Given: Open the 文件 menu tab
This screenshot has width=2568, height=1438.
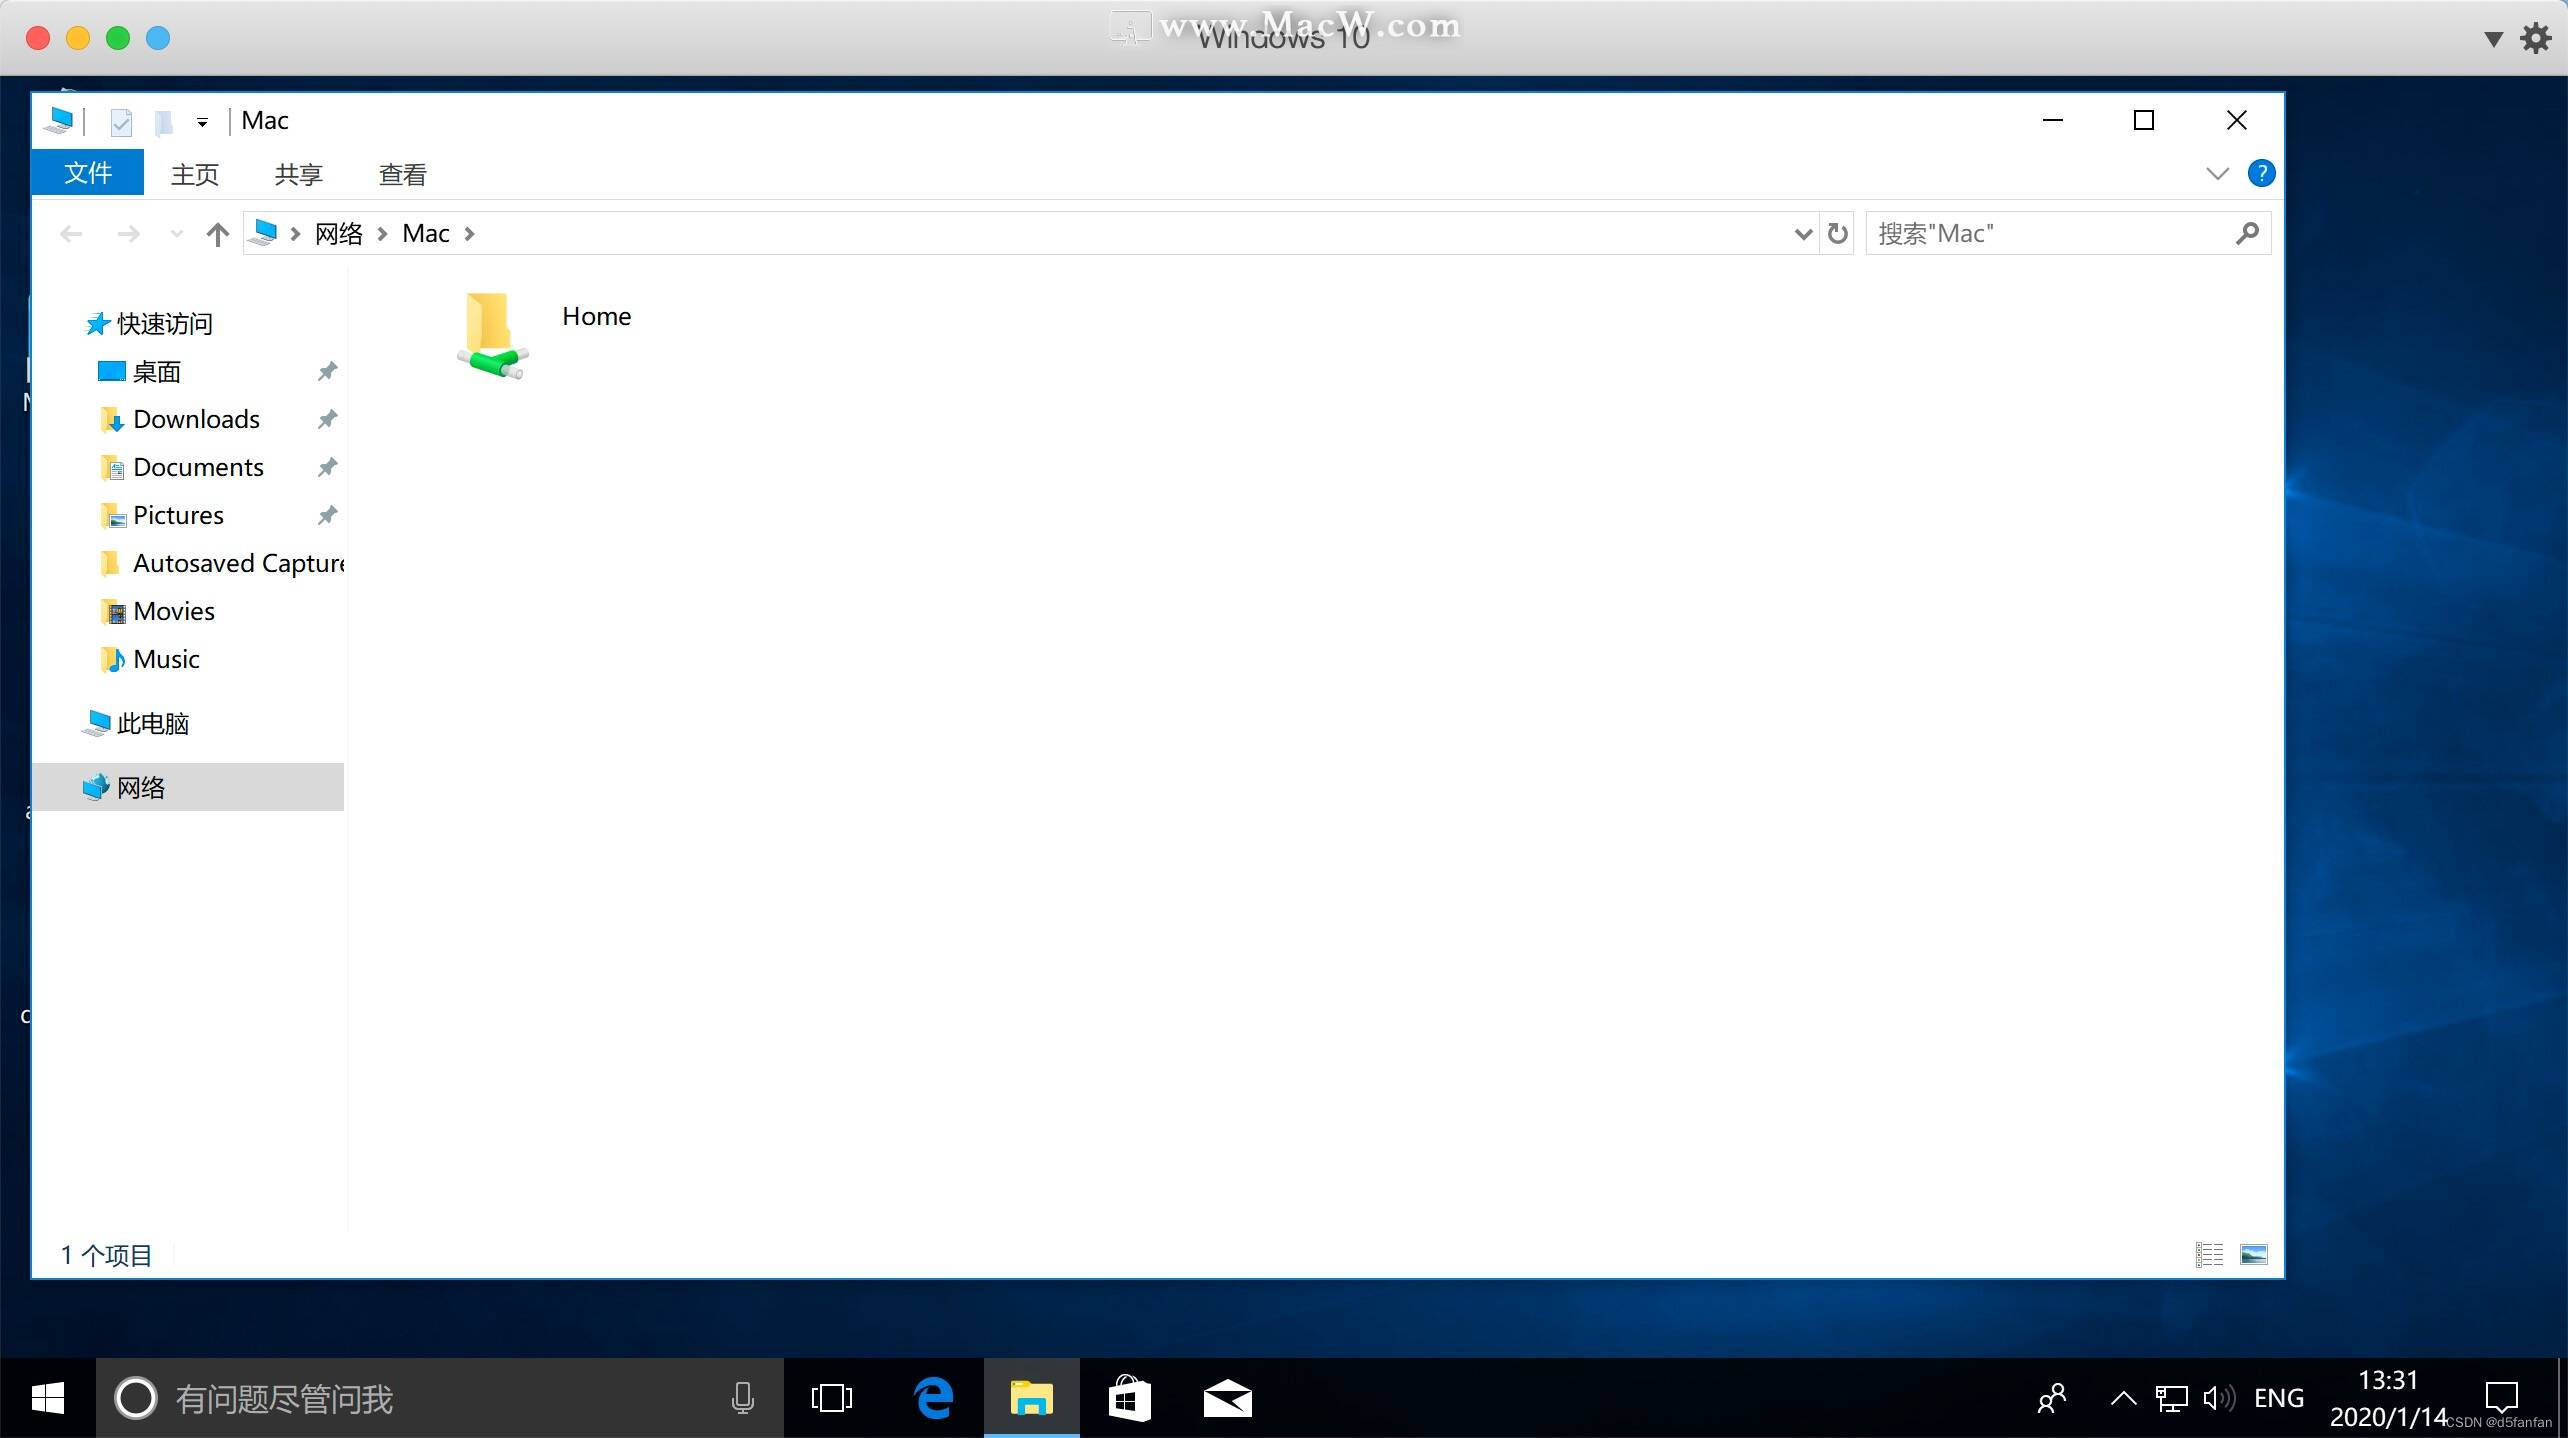Looking at the screenshot, I should click(88, 174).
